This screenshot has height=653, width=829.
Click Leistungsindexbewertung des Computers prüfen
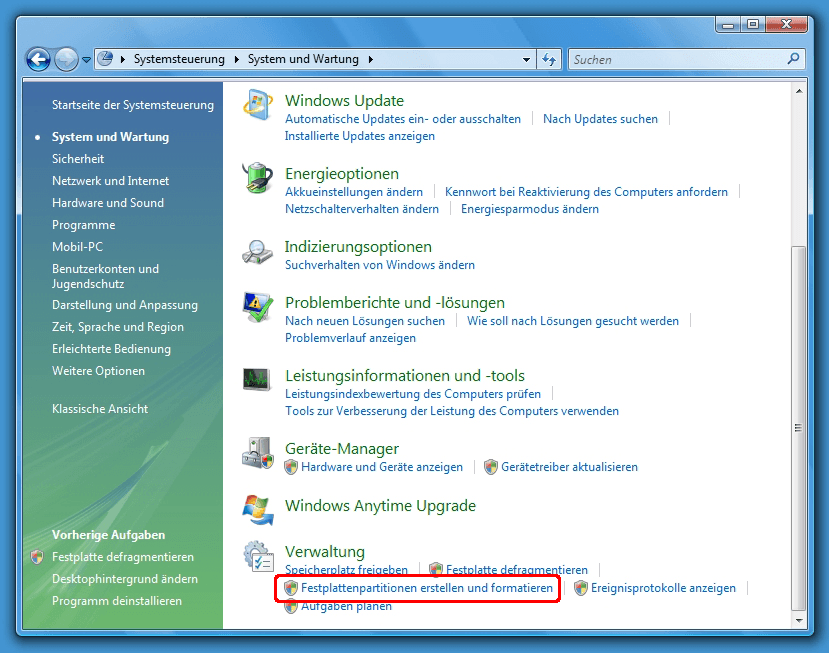click(x=413, y=394)
